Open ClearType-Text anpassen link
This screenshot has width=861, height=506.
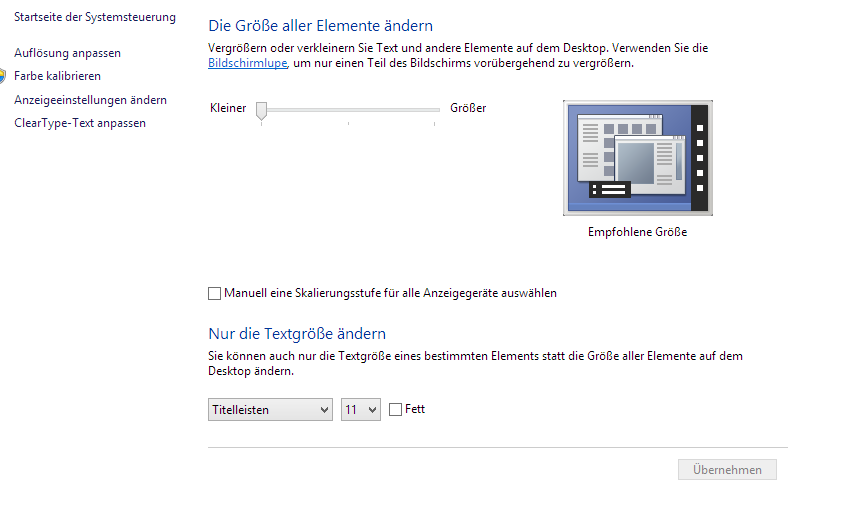(80, 123)
